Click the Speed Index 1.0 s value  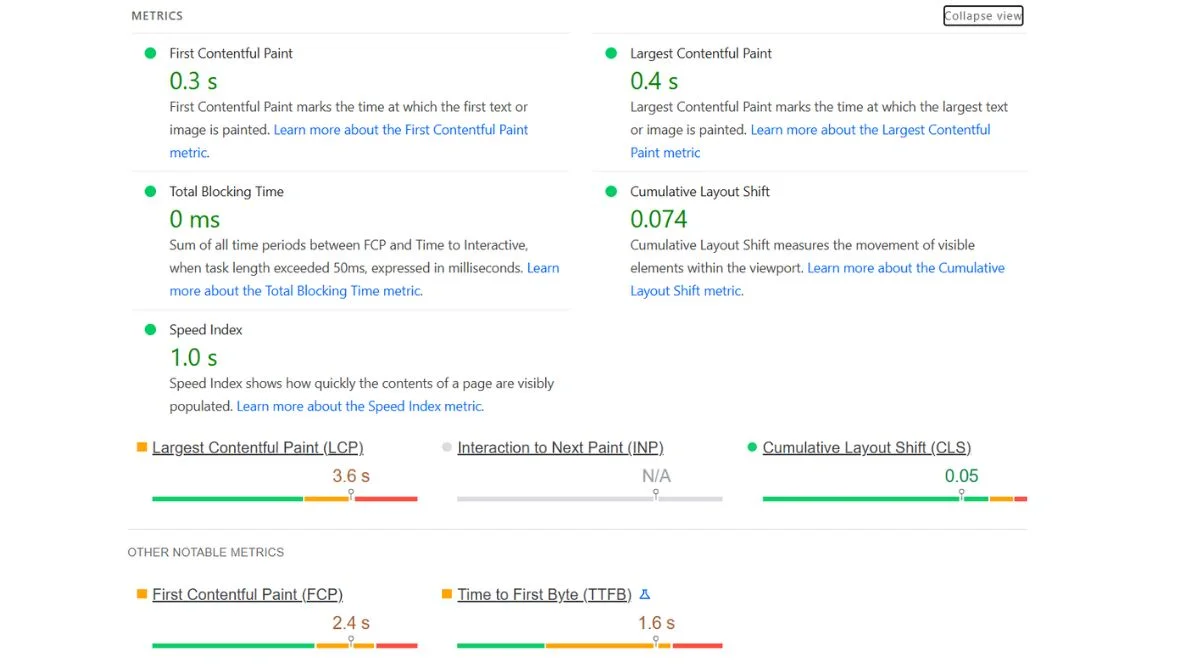click(193, 357)
